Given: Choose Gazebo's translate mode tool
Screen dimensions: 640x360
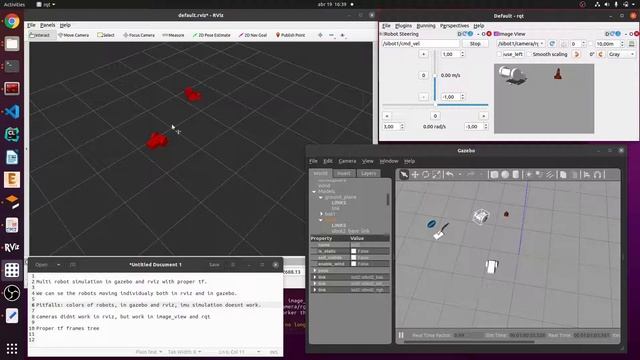Looking at the screenshot, I should pos(415,175).
